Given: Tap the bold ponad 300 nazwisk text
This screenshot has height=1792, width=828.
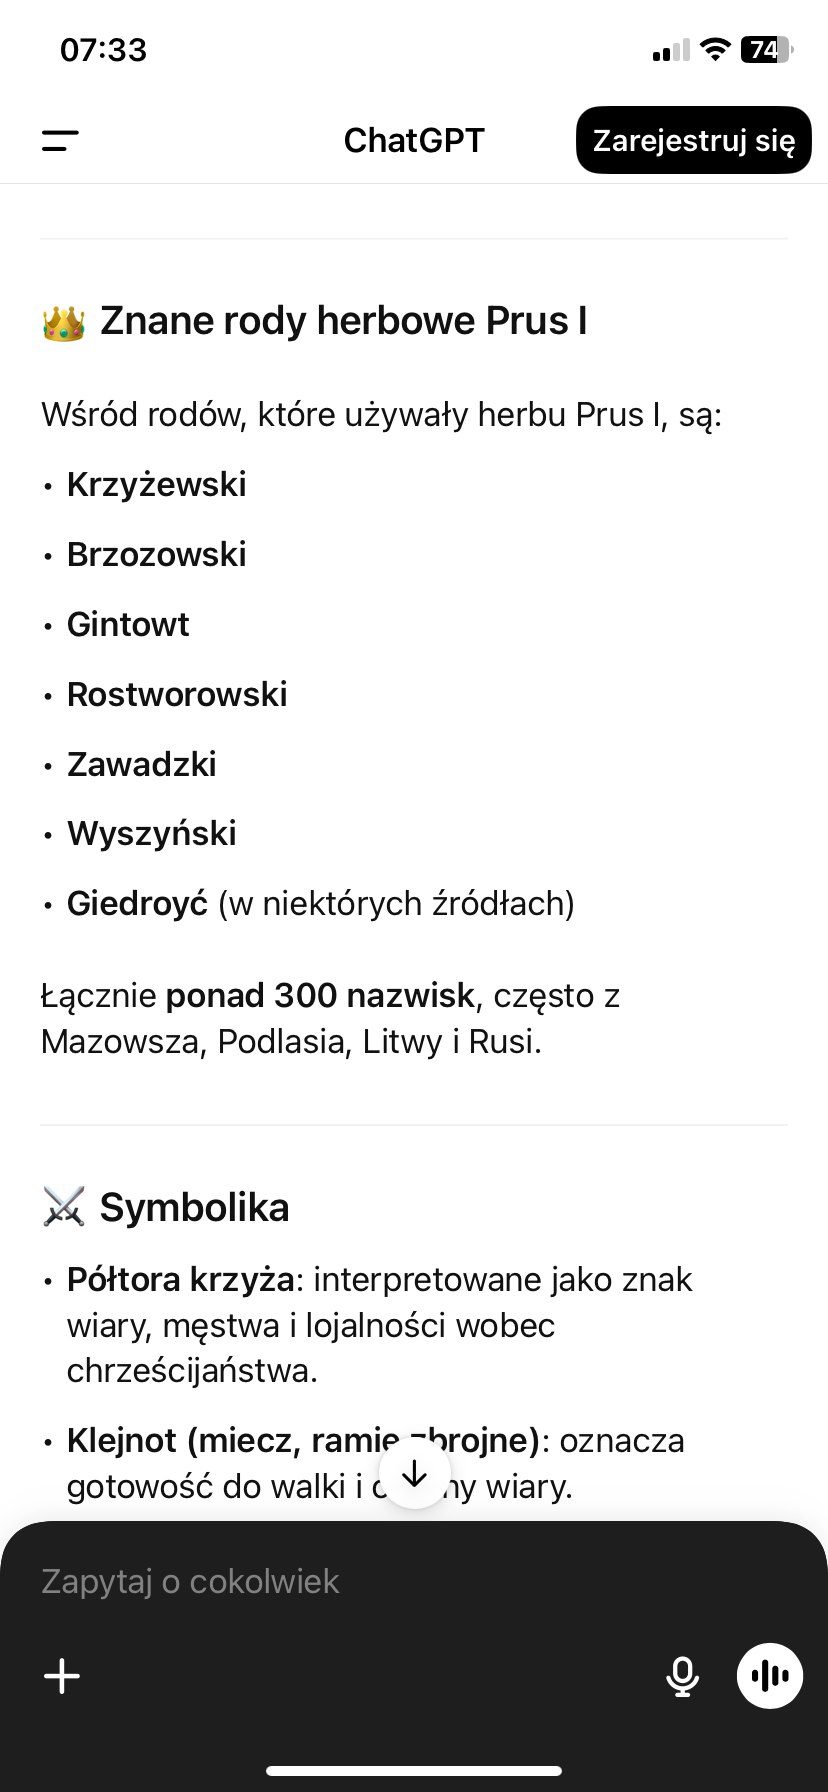Looking at the screenshot, I should [320, 995].
